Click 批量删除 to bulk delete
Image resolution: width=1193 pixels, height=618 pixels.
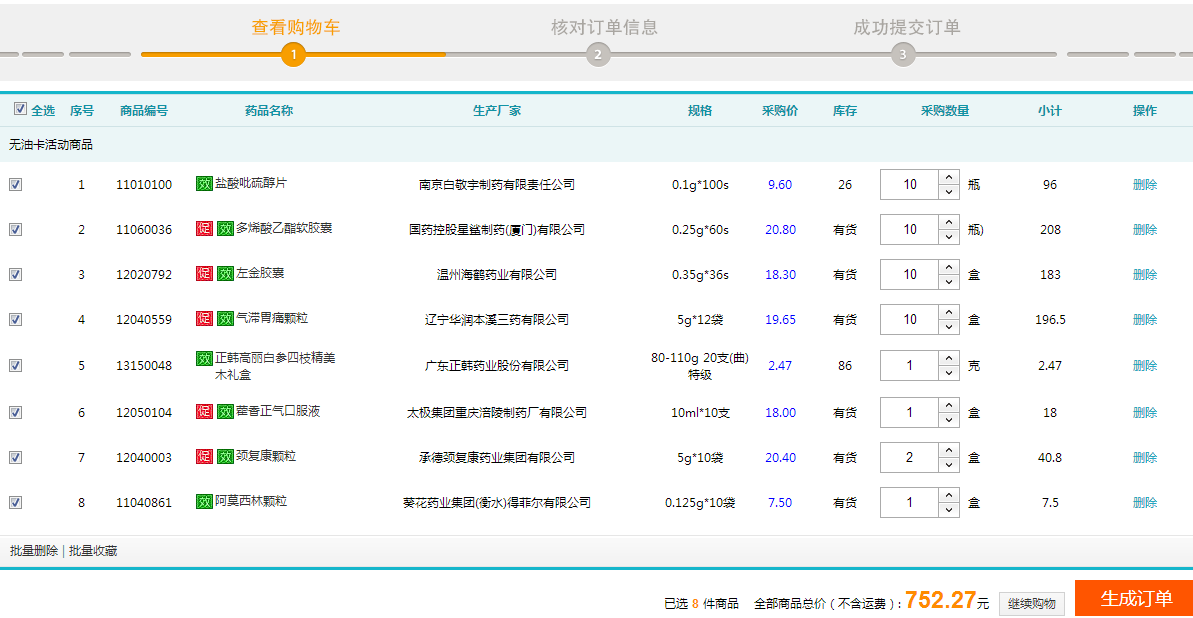pos(33,551)
